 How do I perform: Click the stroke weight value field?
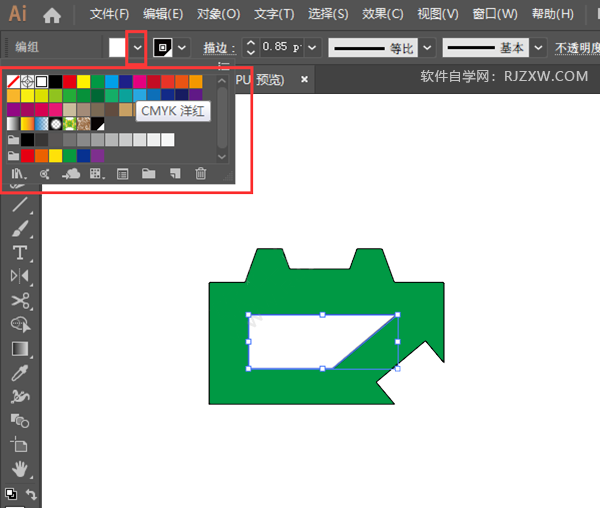tap(282, 47)
